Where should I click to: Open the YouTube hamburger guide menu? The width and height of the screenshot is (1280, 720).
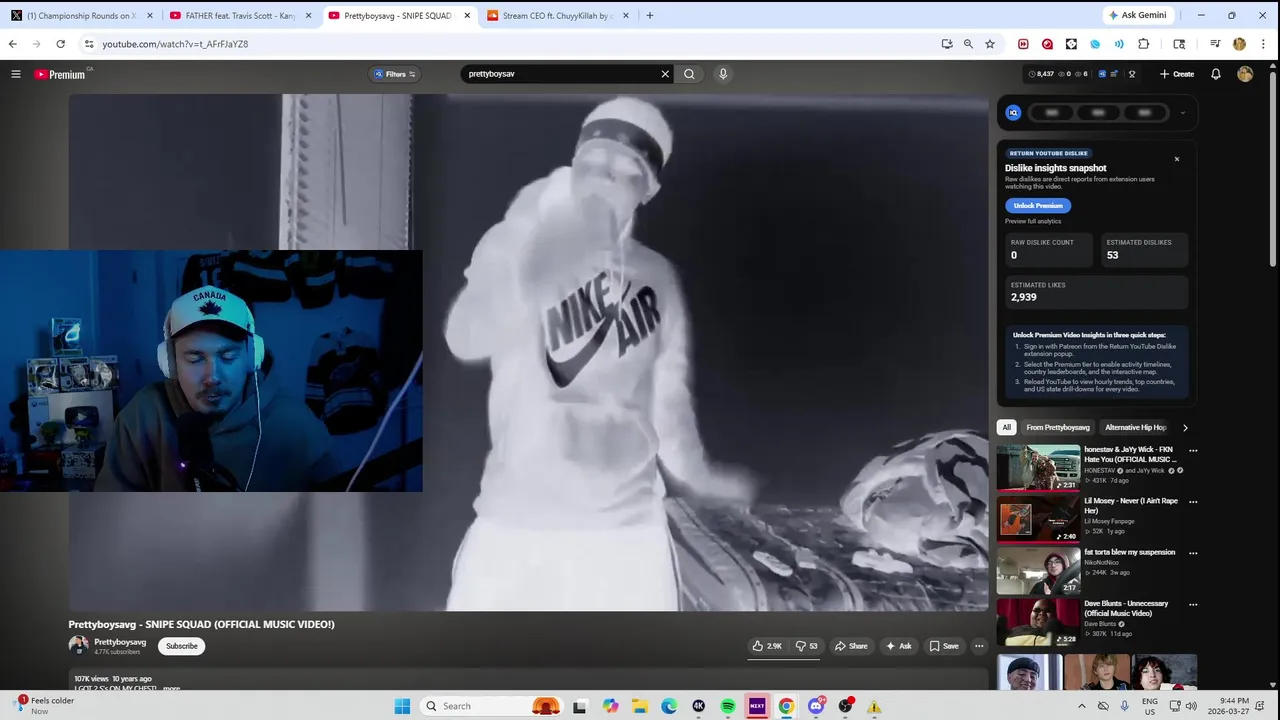tap(16, 74)
